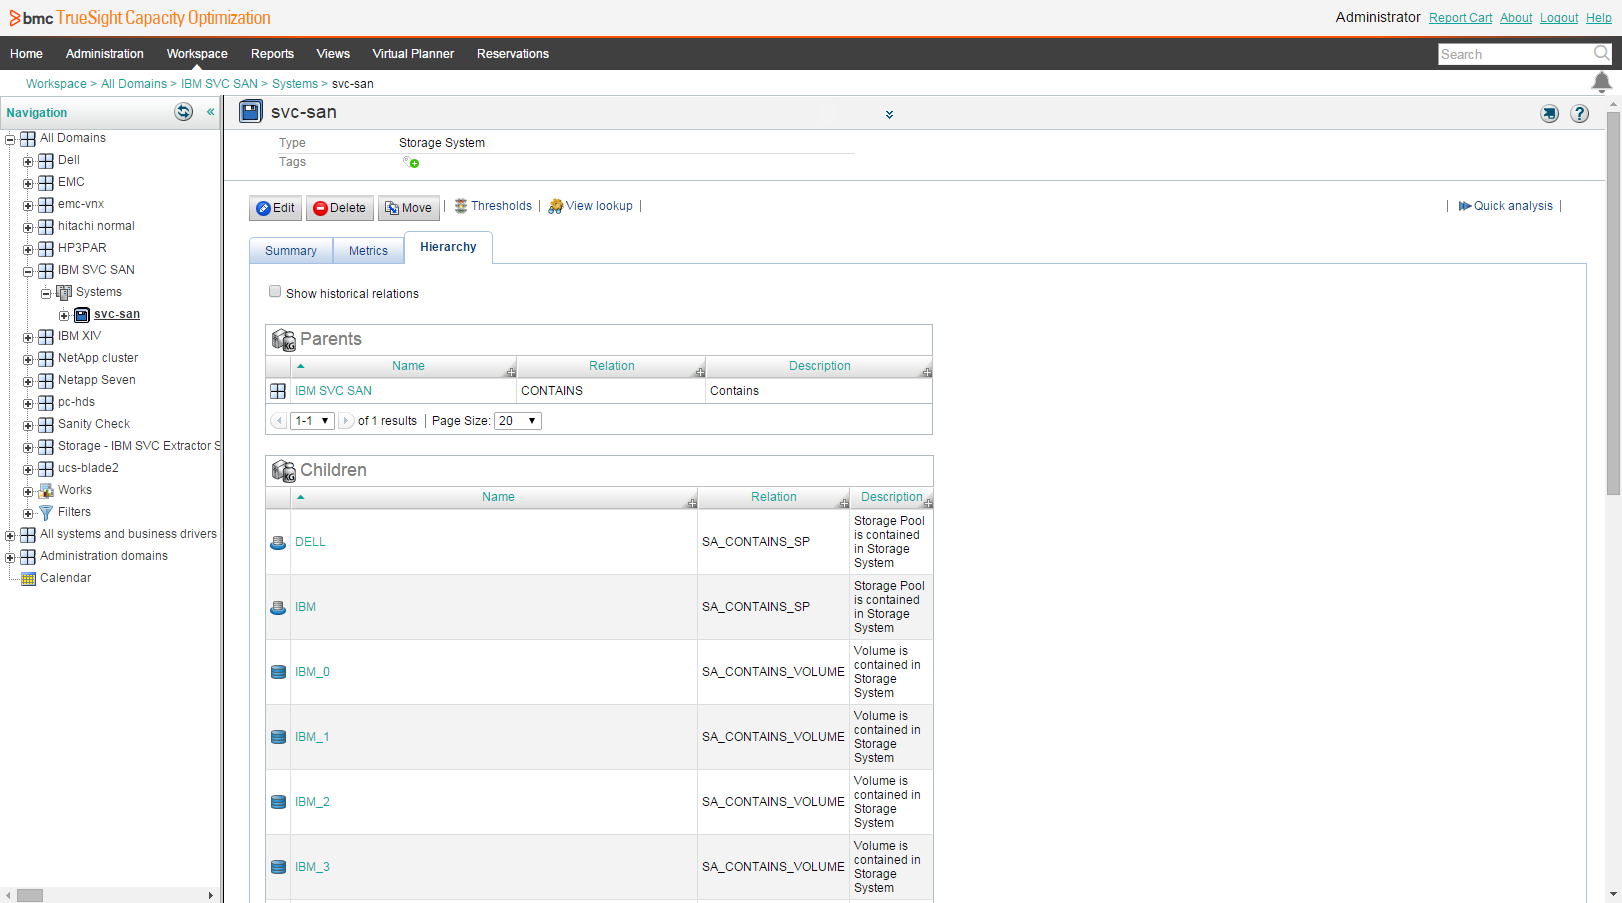Image resolution: width=1622 pixels, height=903 pixels.
Task: Refresh the Navigation tree panel
Action: [x=184, y=112]
